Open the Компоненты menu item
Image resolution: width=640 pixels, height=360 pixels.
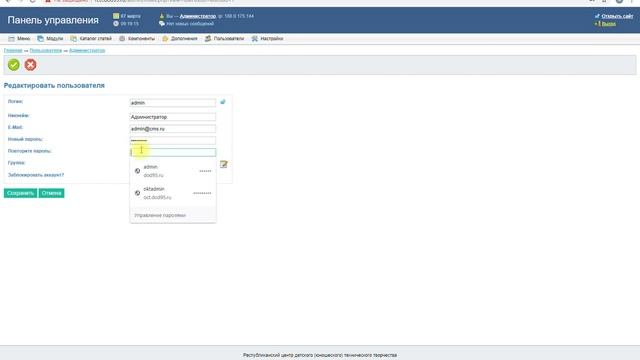pos(137,38)
